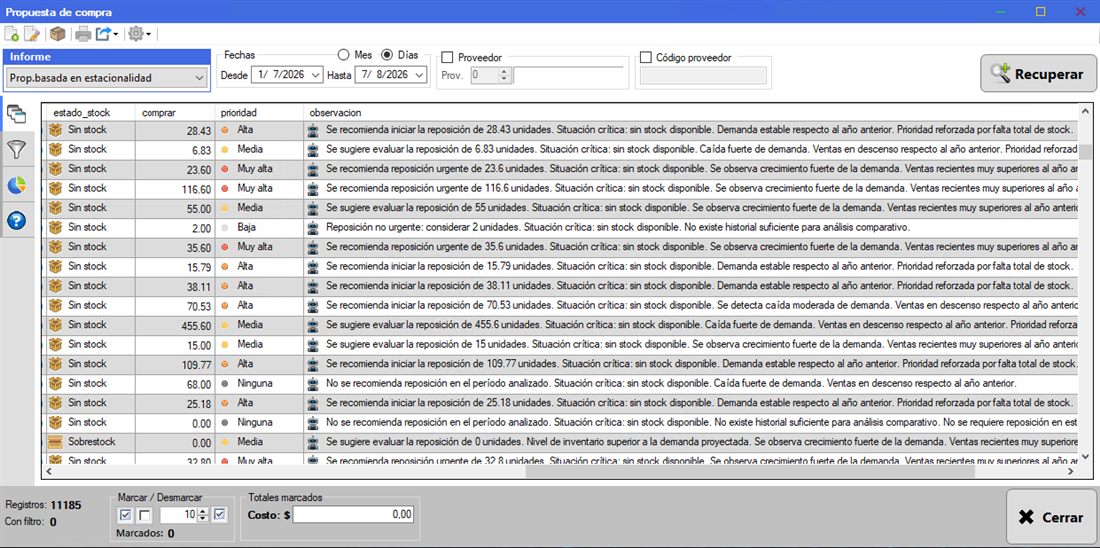Image resolution: width=1100 pixels, height=548 pixels.
Task: Click the Cerrar button
Action: click(x=1051, y=517)
